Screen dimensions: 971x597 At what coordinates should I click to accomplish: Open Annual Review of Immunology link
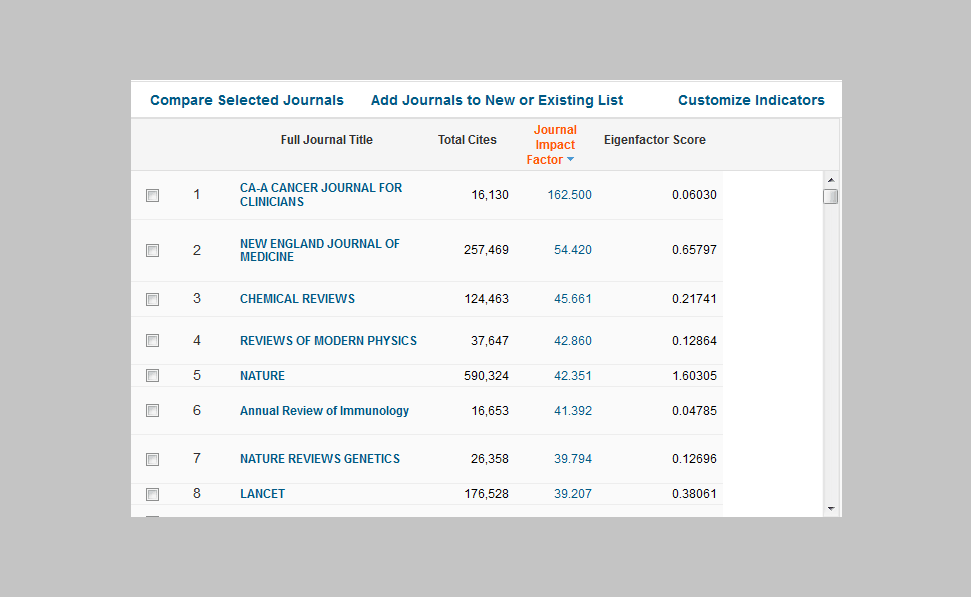pos(324,411)
